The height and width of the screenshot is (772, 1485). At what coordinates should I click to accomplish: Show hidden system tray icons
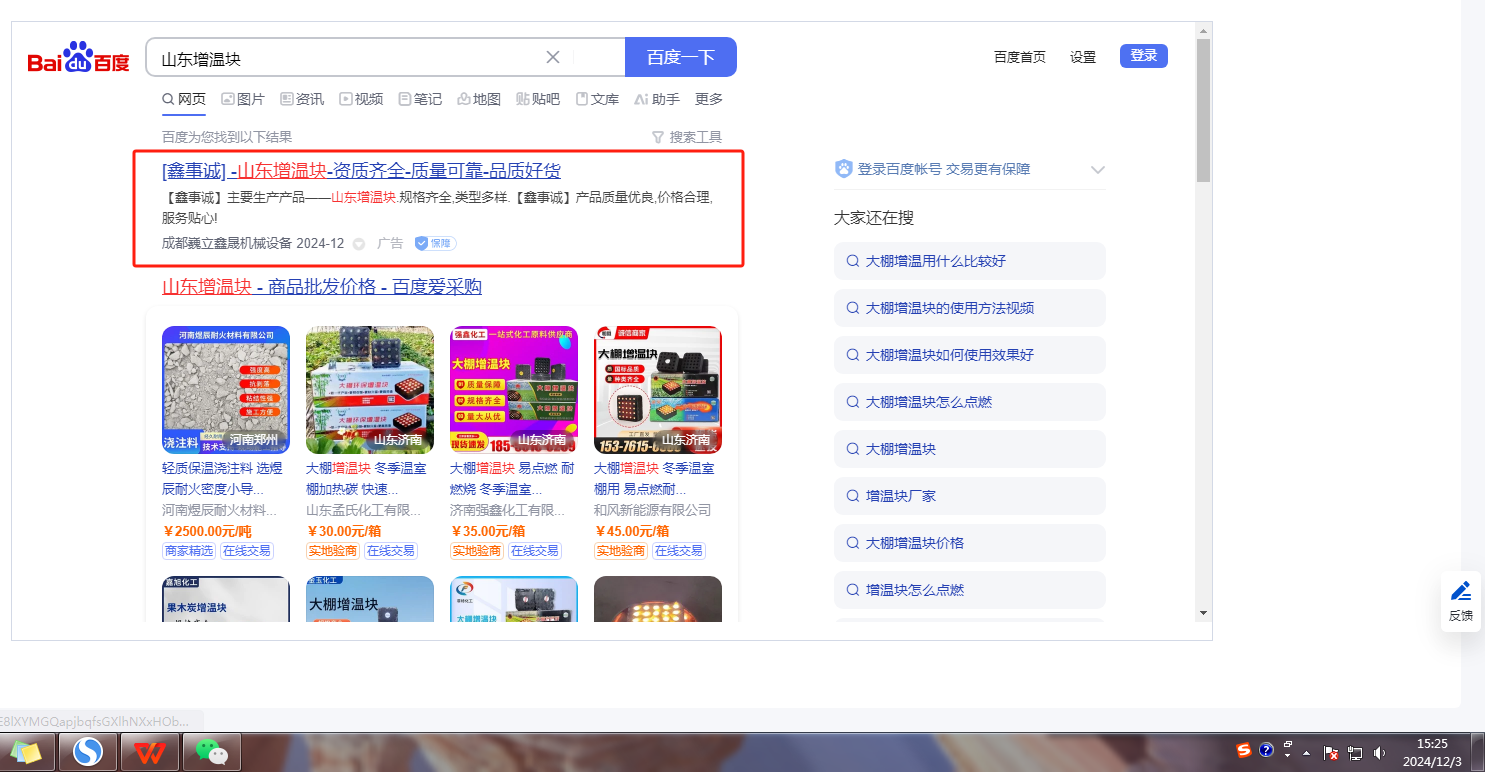tap(1306, 753)
